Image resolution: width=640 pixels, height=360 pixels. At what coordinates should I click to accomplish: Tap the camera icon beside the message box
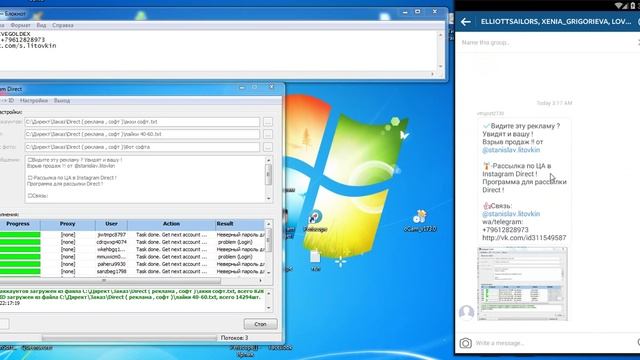(465, 343)
